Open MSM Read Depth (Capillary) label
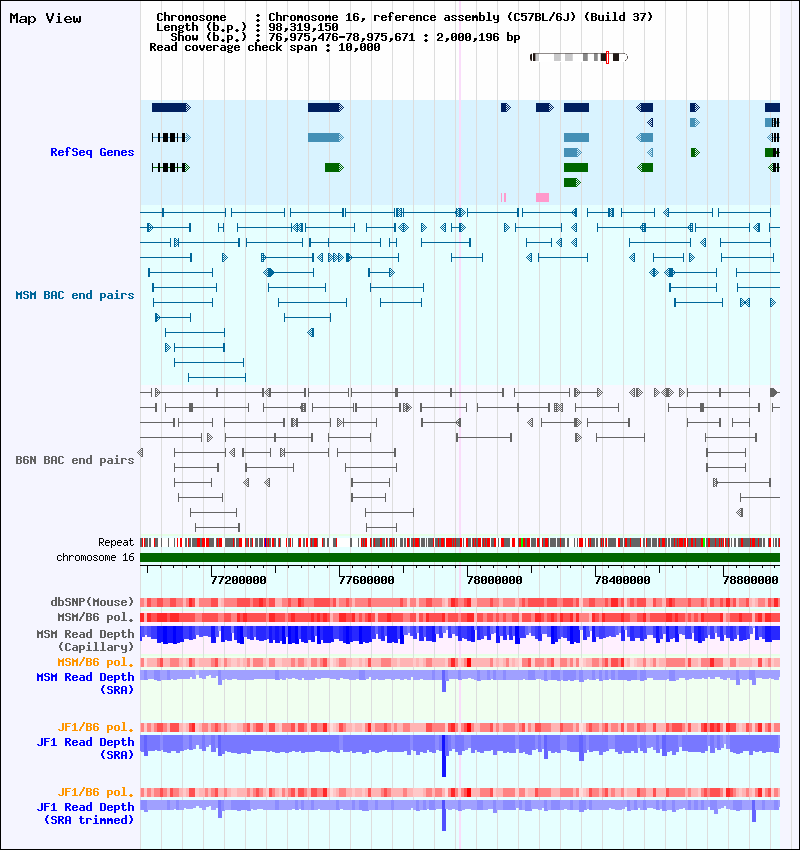This screenshot has width=800, height=850. [x=86, y=640]
